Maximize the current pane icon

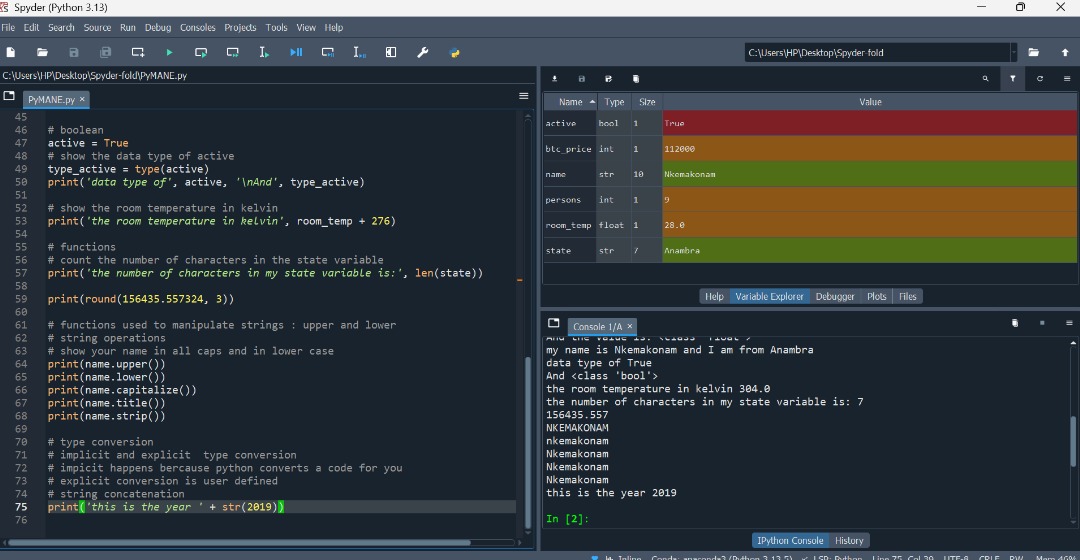[x=391, y=52]
